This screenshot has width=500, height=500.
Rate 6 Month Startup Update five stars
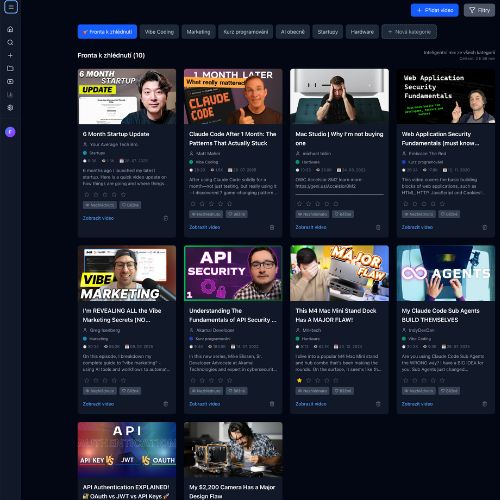(x=123, y=195)
